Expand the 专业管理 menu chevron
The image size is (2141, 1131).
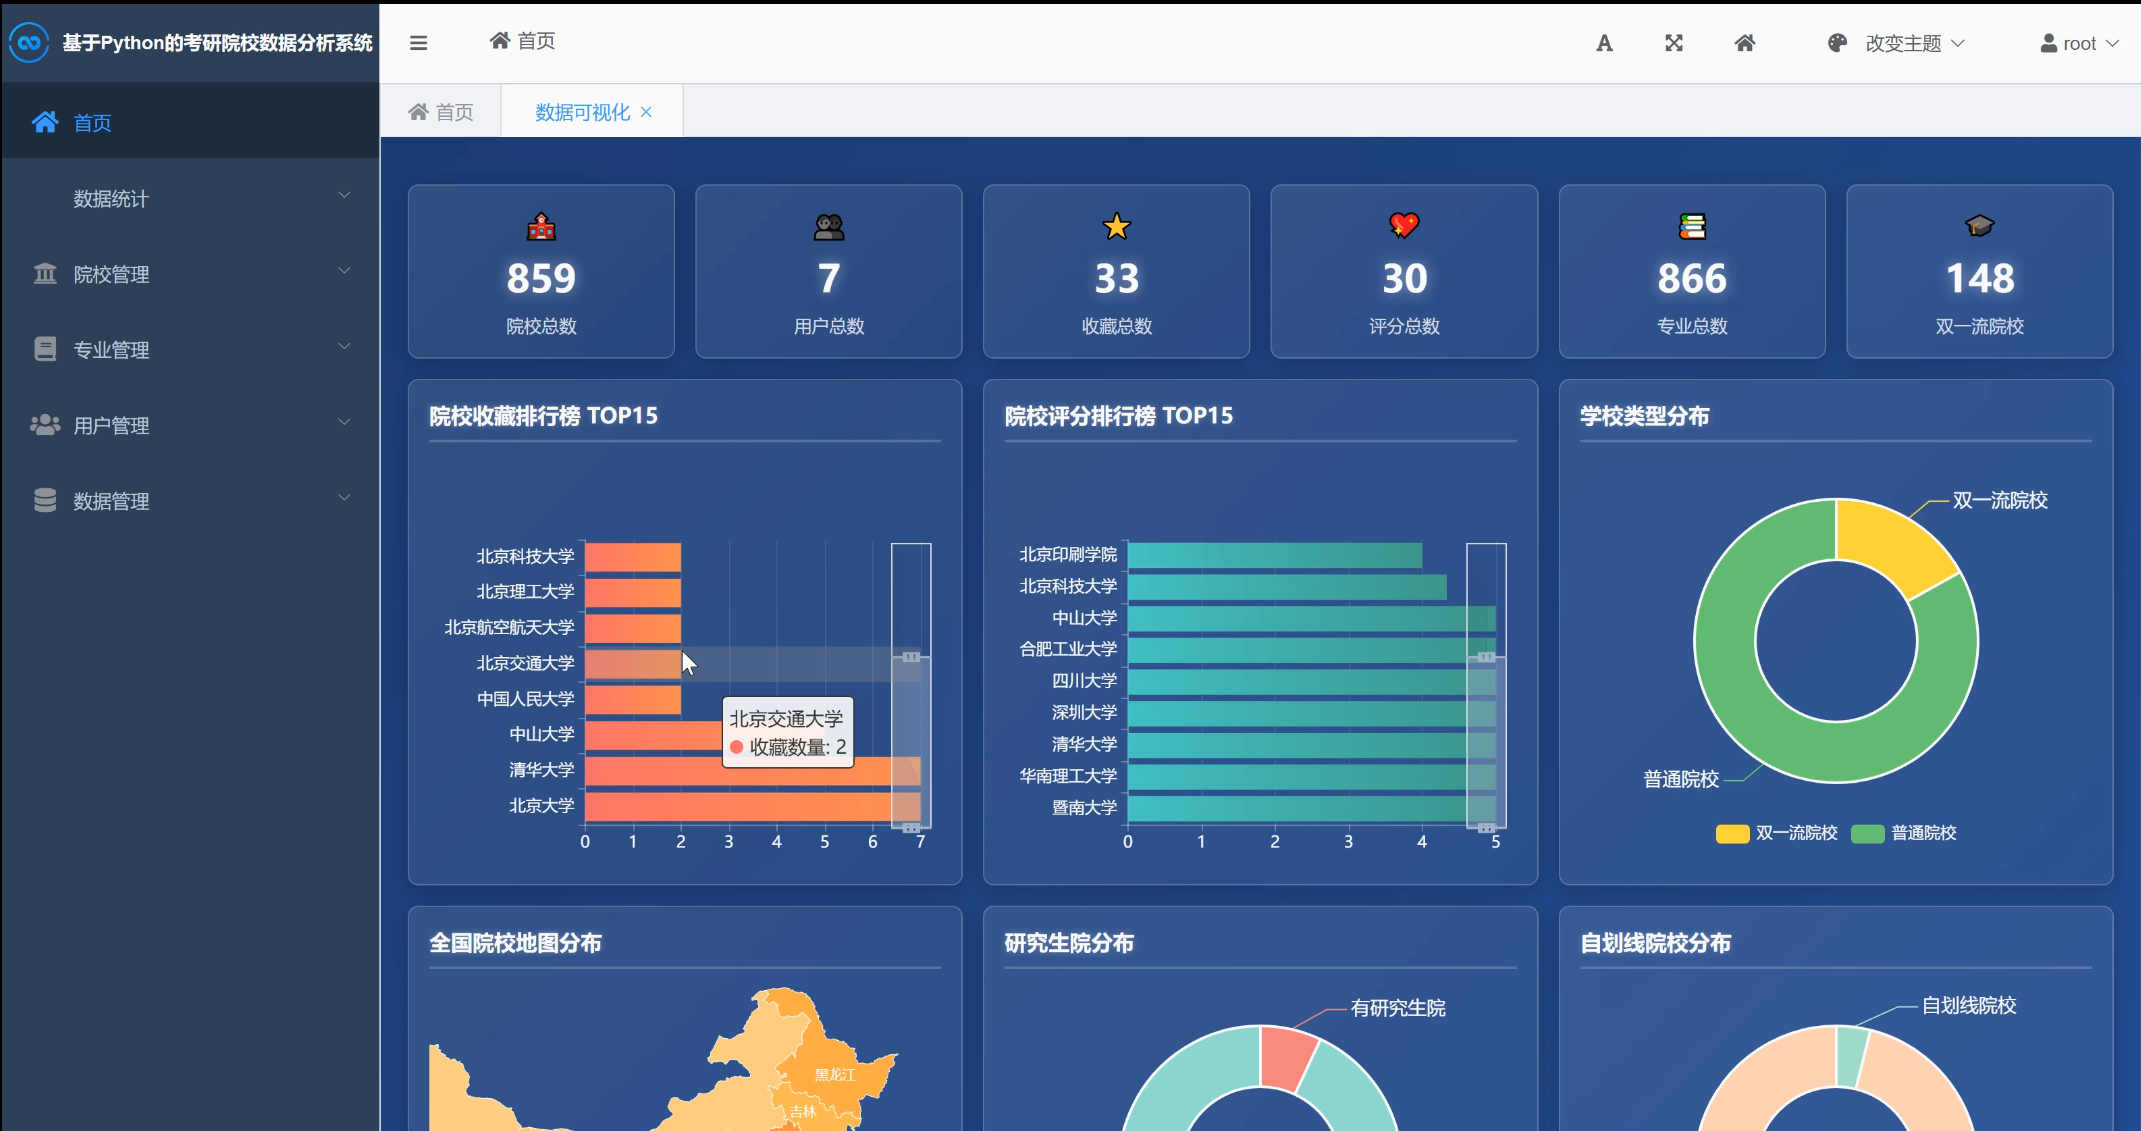pyautogui.click(x=344, y=347)
